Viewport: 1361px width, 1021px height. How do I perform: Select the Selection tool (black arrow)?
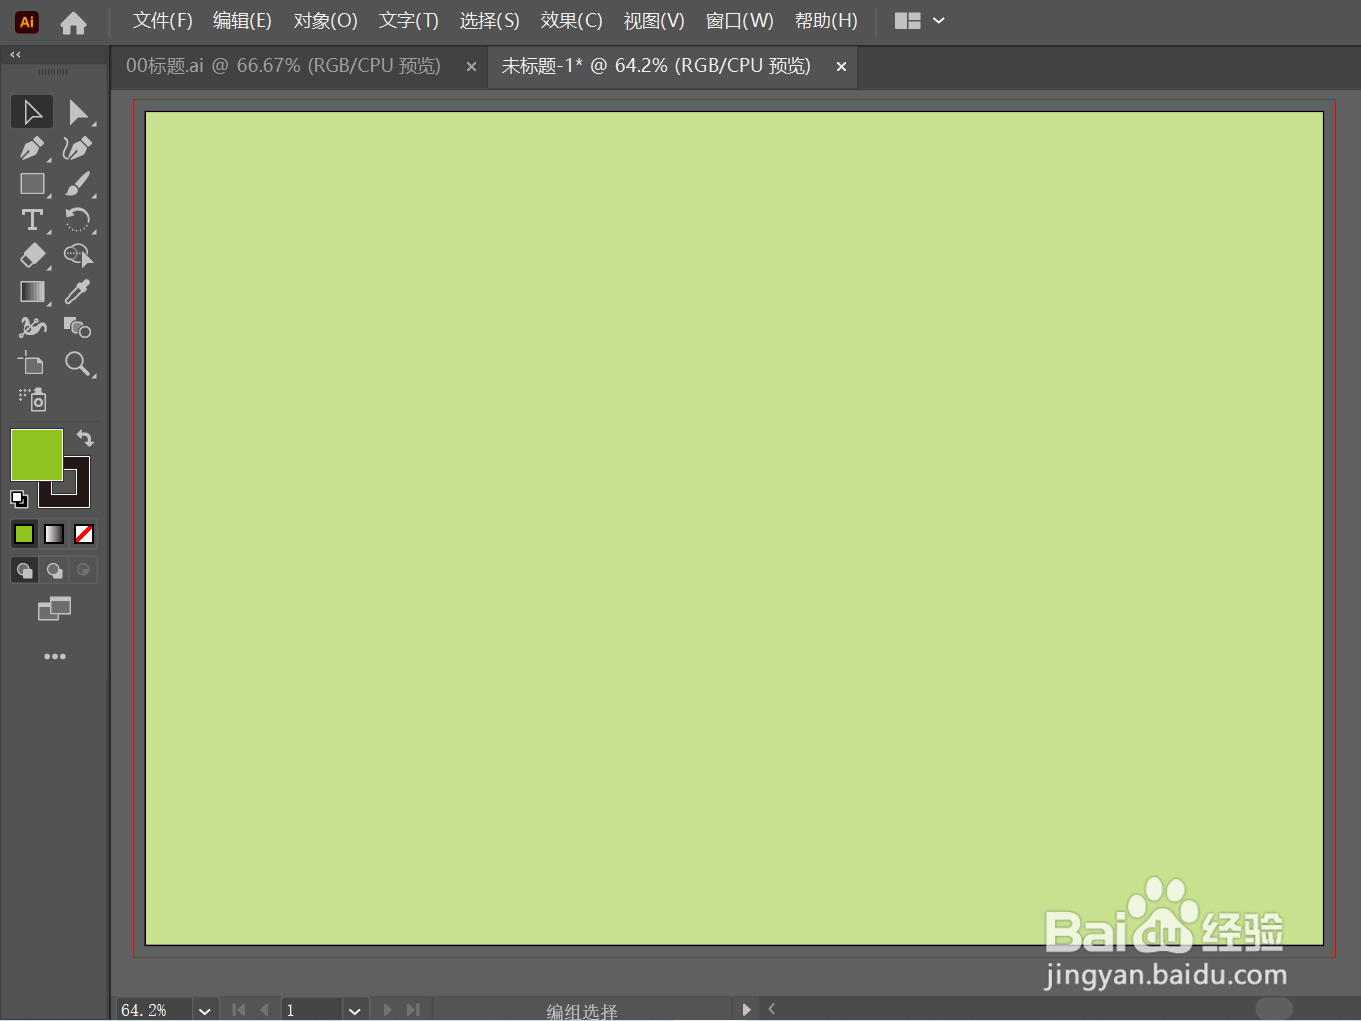click(32, 112)
